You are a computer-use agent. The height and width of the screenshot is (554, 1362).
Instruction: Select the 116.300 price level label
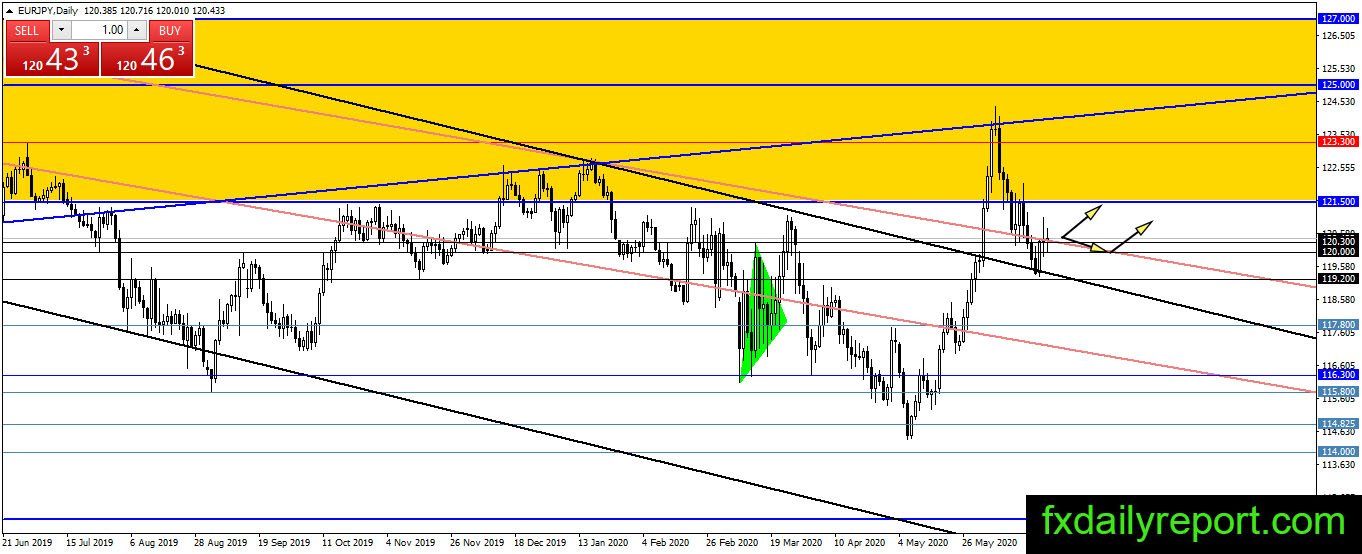[1338, 375]
